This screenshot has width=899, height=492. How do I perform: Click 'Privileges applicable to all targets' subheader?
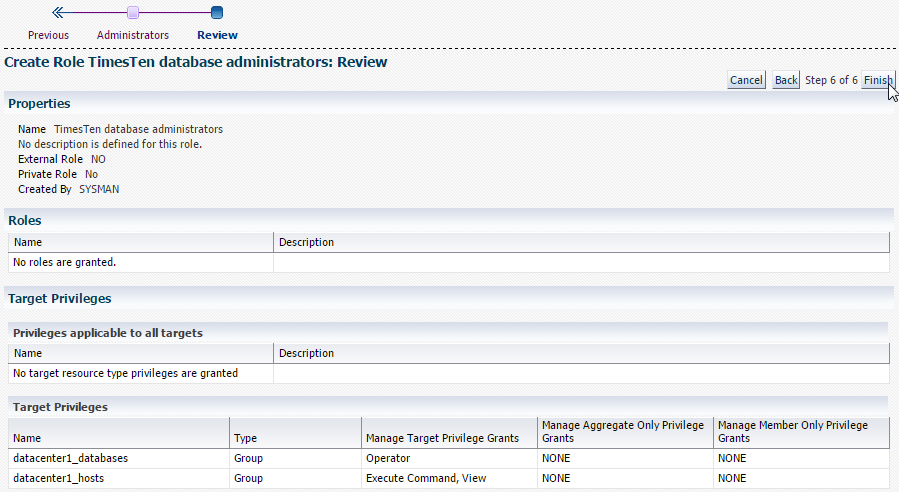(108, 333)
